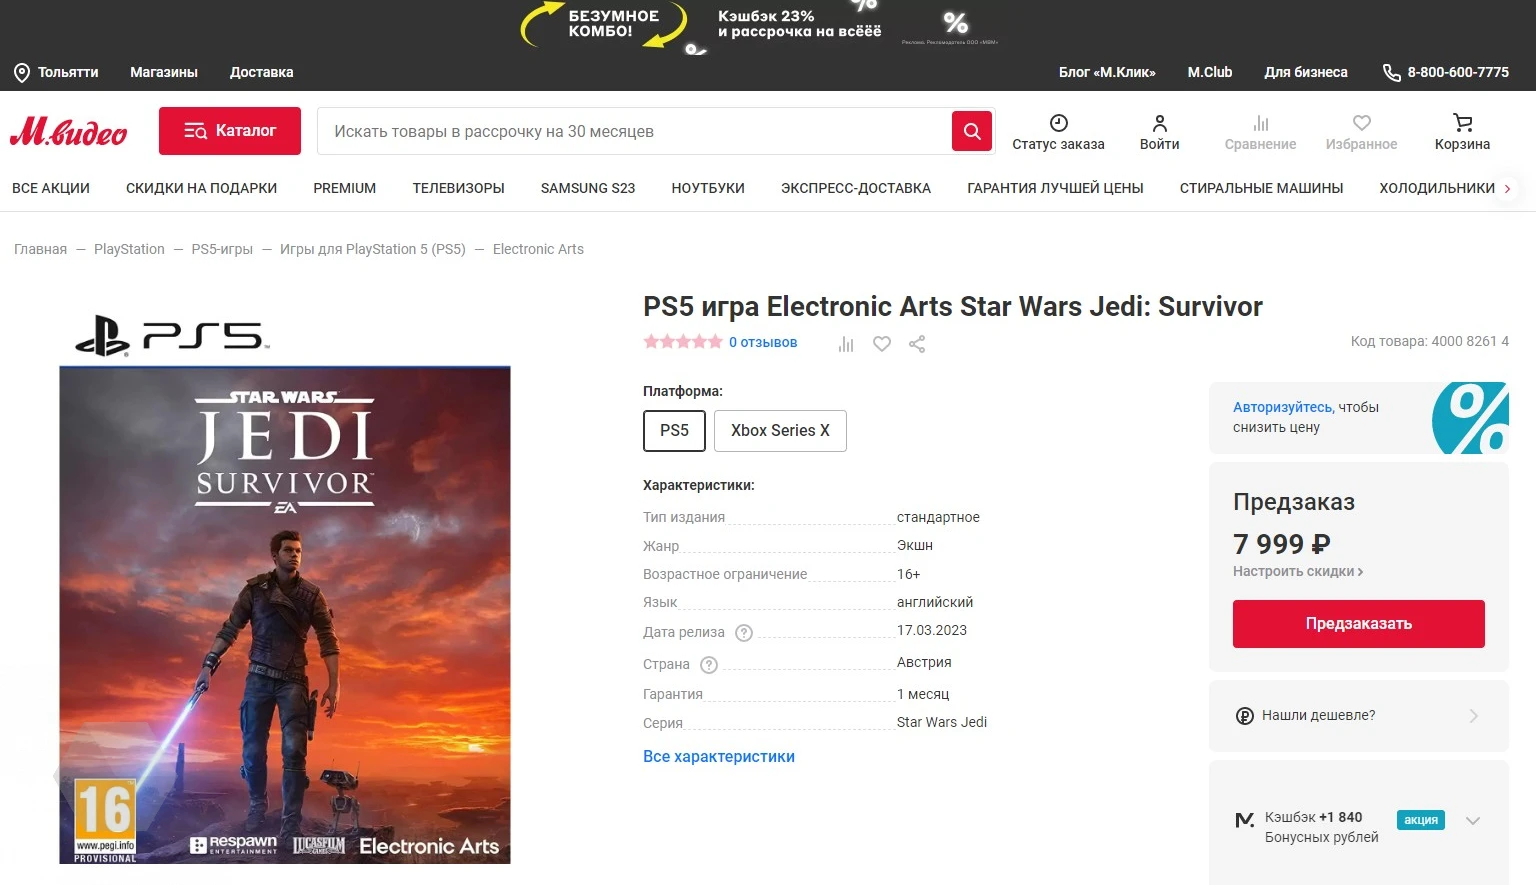
Task: Click help icon next to Дата релиза
Action: 744,632
